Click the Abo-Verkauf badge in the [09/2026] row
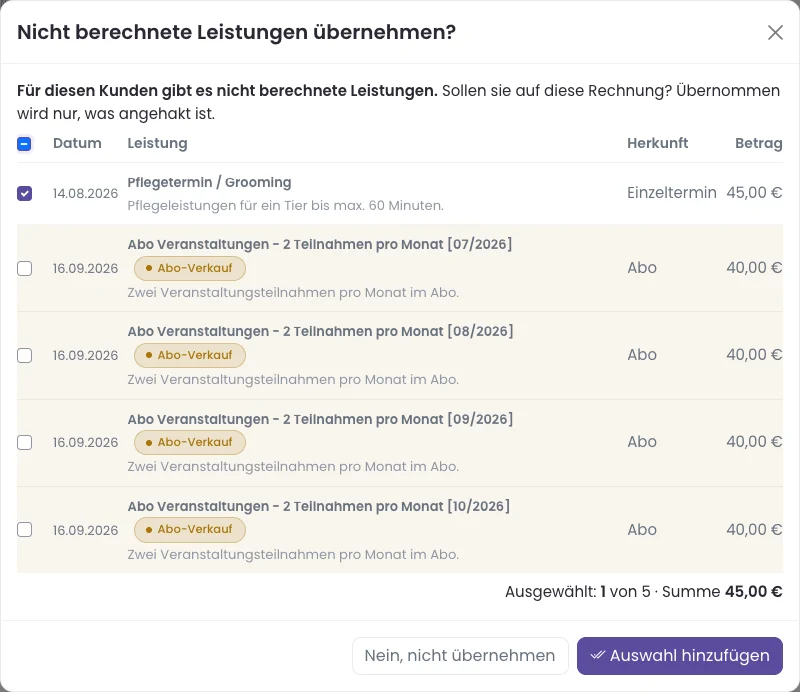This screenshot has height=692, width=800. [190, 442]
